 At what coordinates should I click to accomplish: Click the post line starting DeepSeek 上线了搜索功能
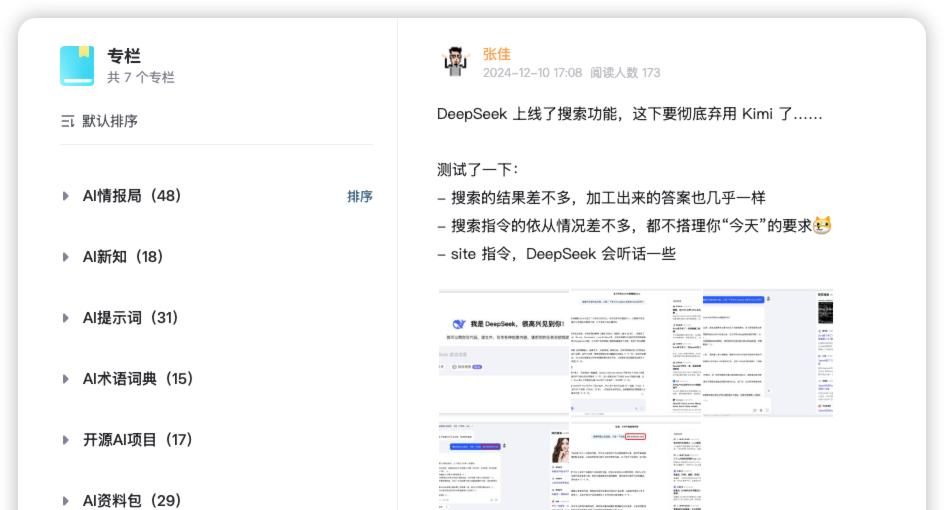(630, 114)
